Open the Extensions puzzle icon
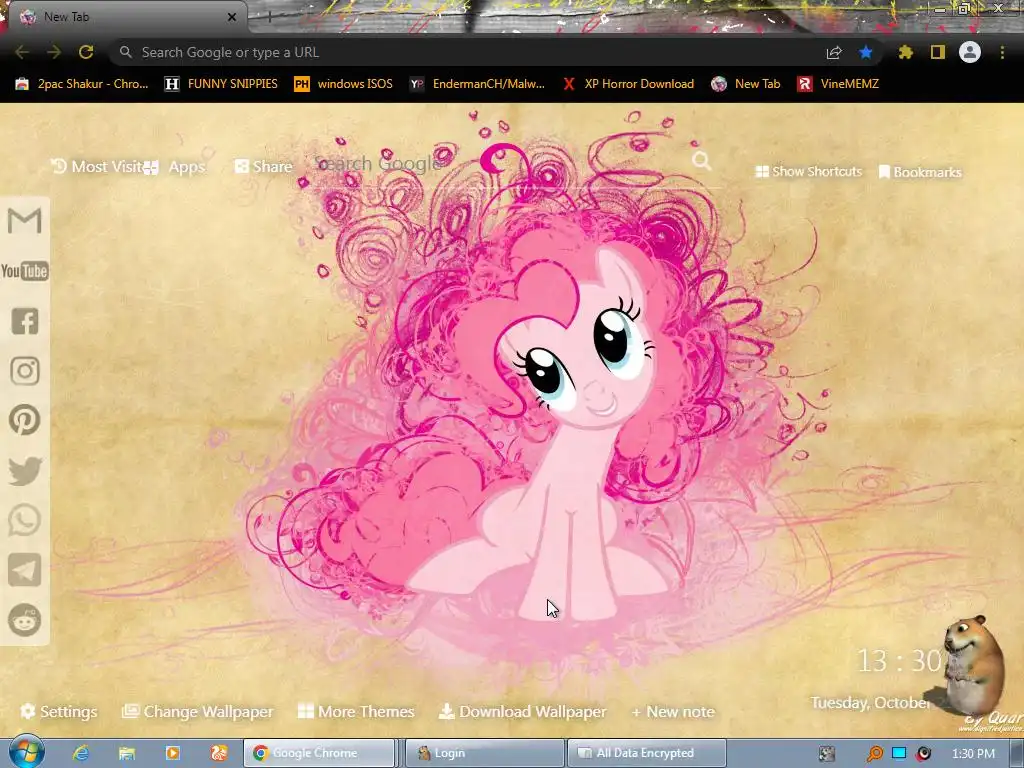This screenshot has width=1024, height=768. tap(906, 52)
